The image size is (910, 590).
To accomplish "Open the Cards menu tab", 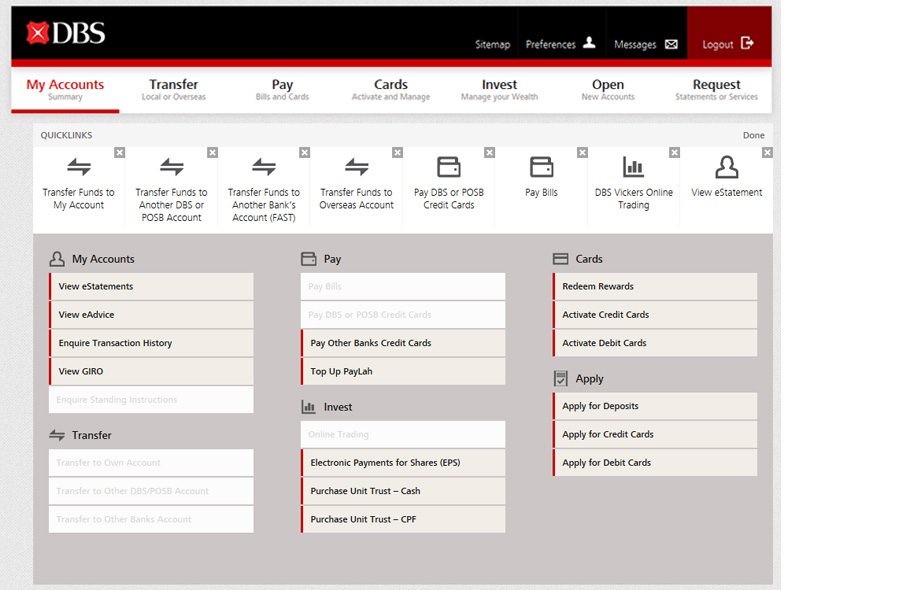I will (391, 90).
